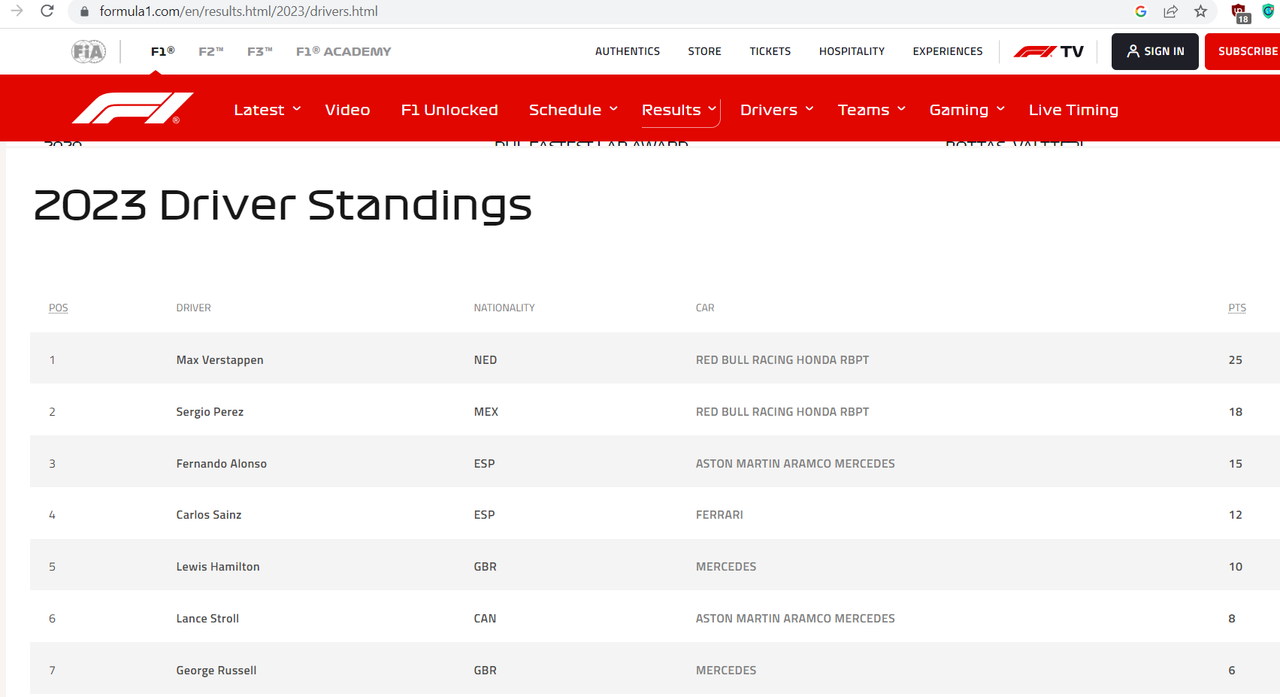Switch to the F2 series tab
The image size is (1280, 697).
point(211,51)
